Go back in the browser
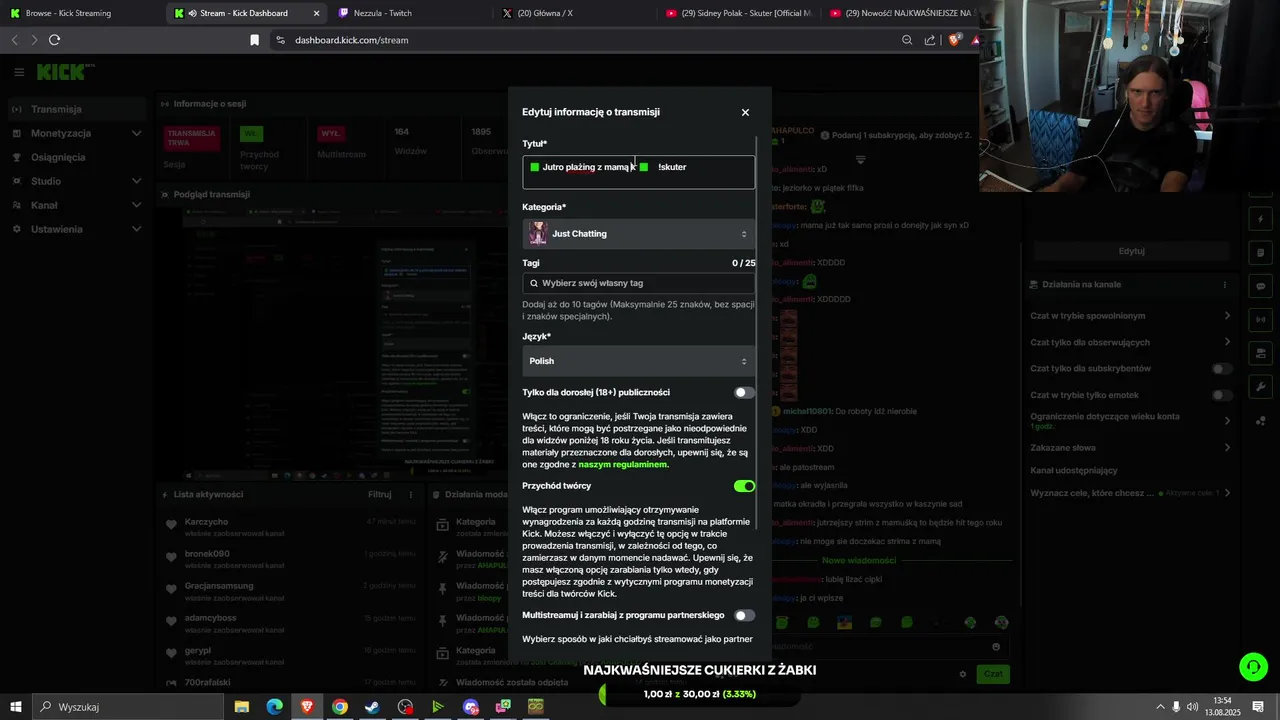Image resolution: width=1280 pixels, height=720 pixels. coord(14,40)
